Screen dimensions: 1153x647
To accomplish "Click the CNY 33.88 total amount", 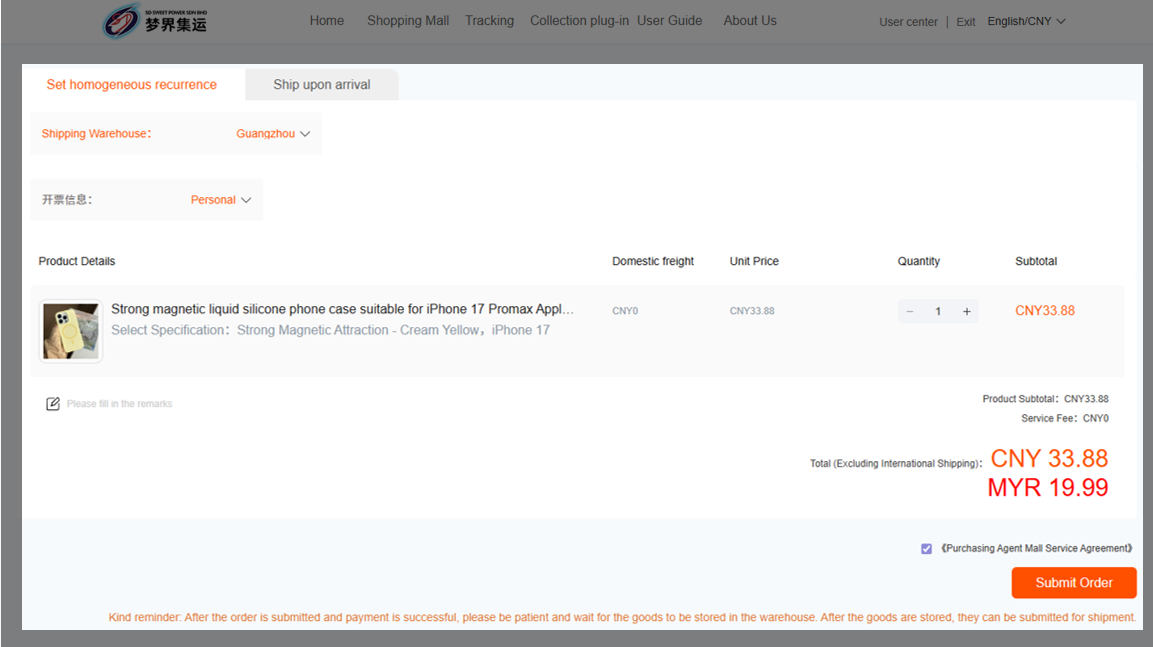I will pyautogui.click(x=1049, y=458).
